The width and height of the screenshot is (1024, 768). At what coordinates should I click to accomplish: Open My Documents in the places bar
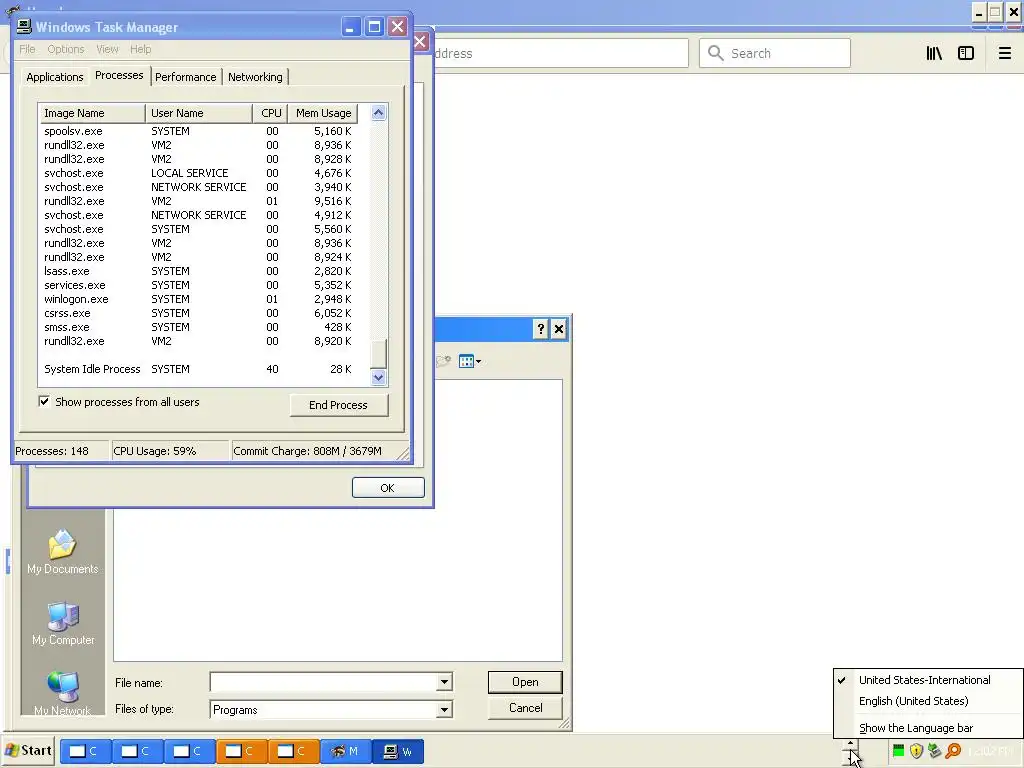click(x=63, y=552)
